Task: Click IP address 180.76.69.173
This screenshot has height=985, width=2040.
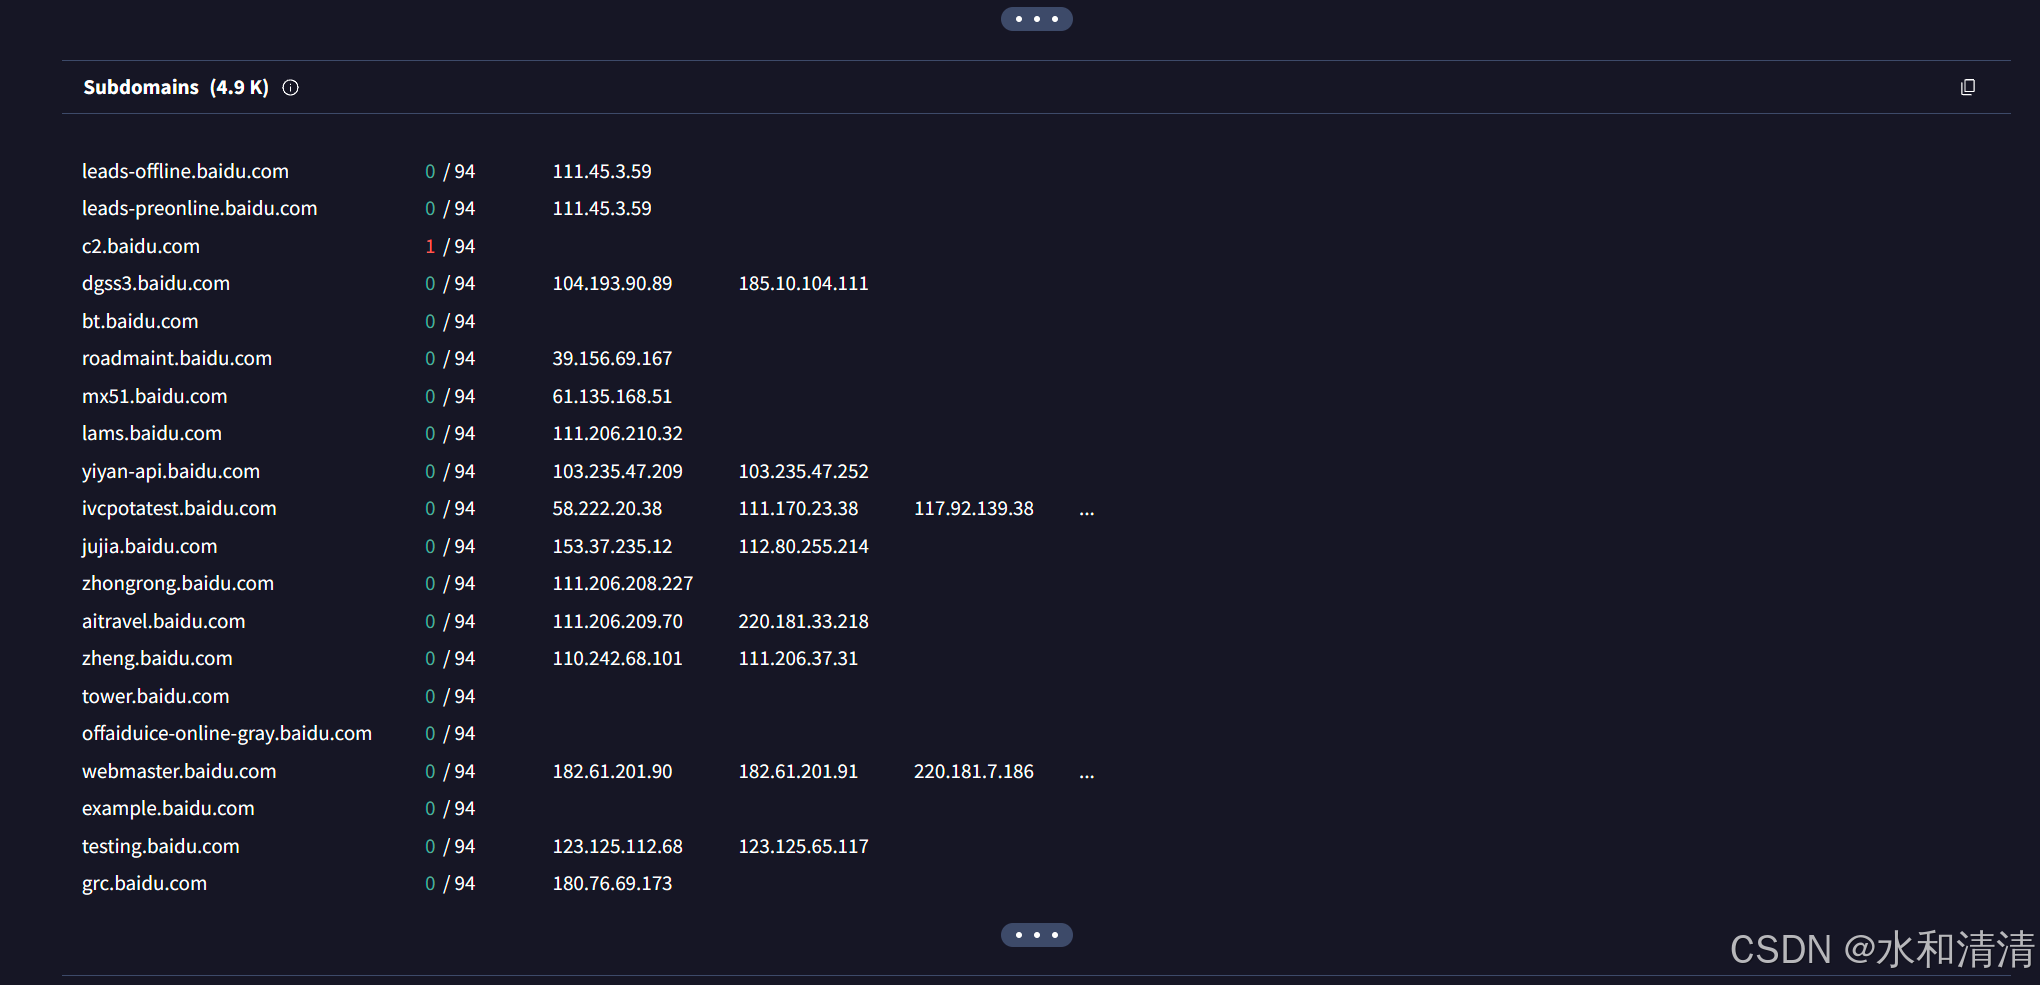Action: click(x=612, y=883)
